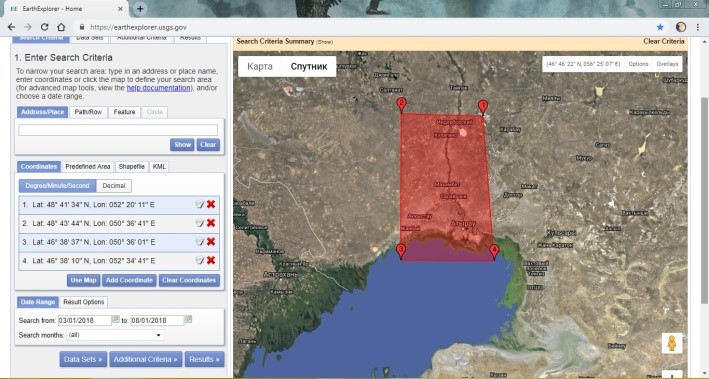Reload the page with the refresh icon

[x=44, y=27]
